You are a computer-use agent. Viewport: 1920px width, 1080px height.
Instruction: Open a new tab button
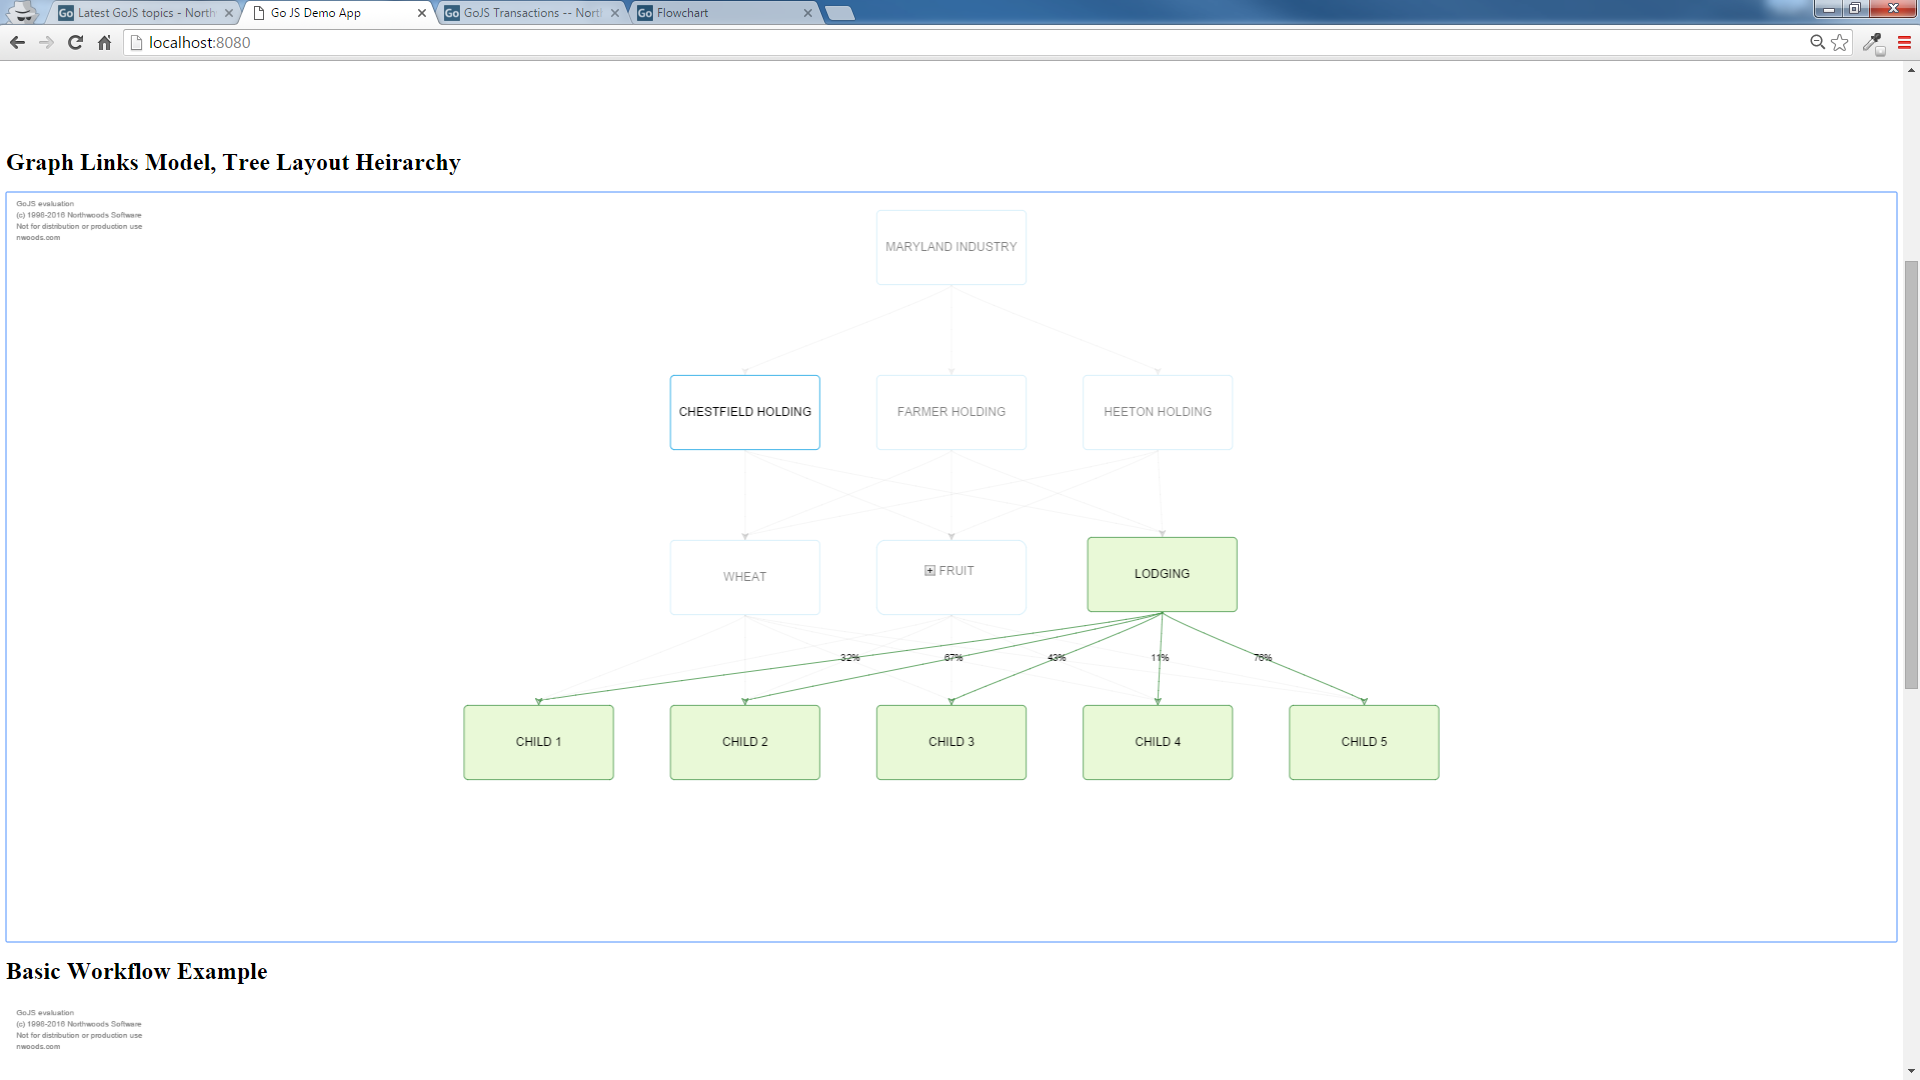pyautogui.click(x=840, y=13)
